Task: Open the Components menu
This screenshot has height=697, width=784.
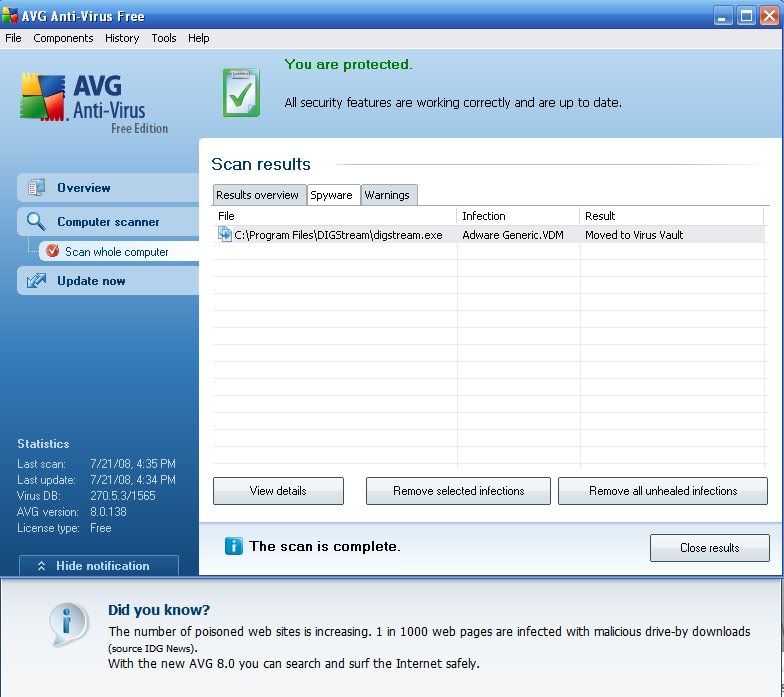Action: (63, 38)
